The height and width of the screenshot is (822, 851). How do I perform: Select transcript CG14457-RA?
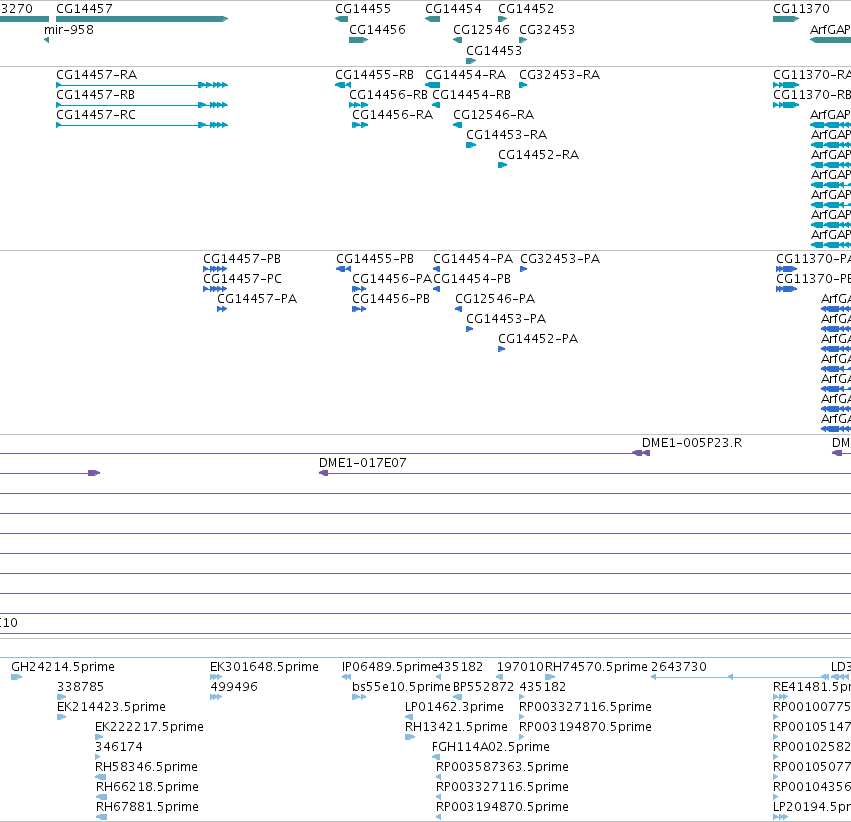coord(97,74)
